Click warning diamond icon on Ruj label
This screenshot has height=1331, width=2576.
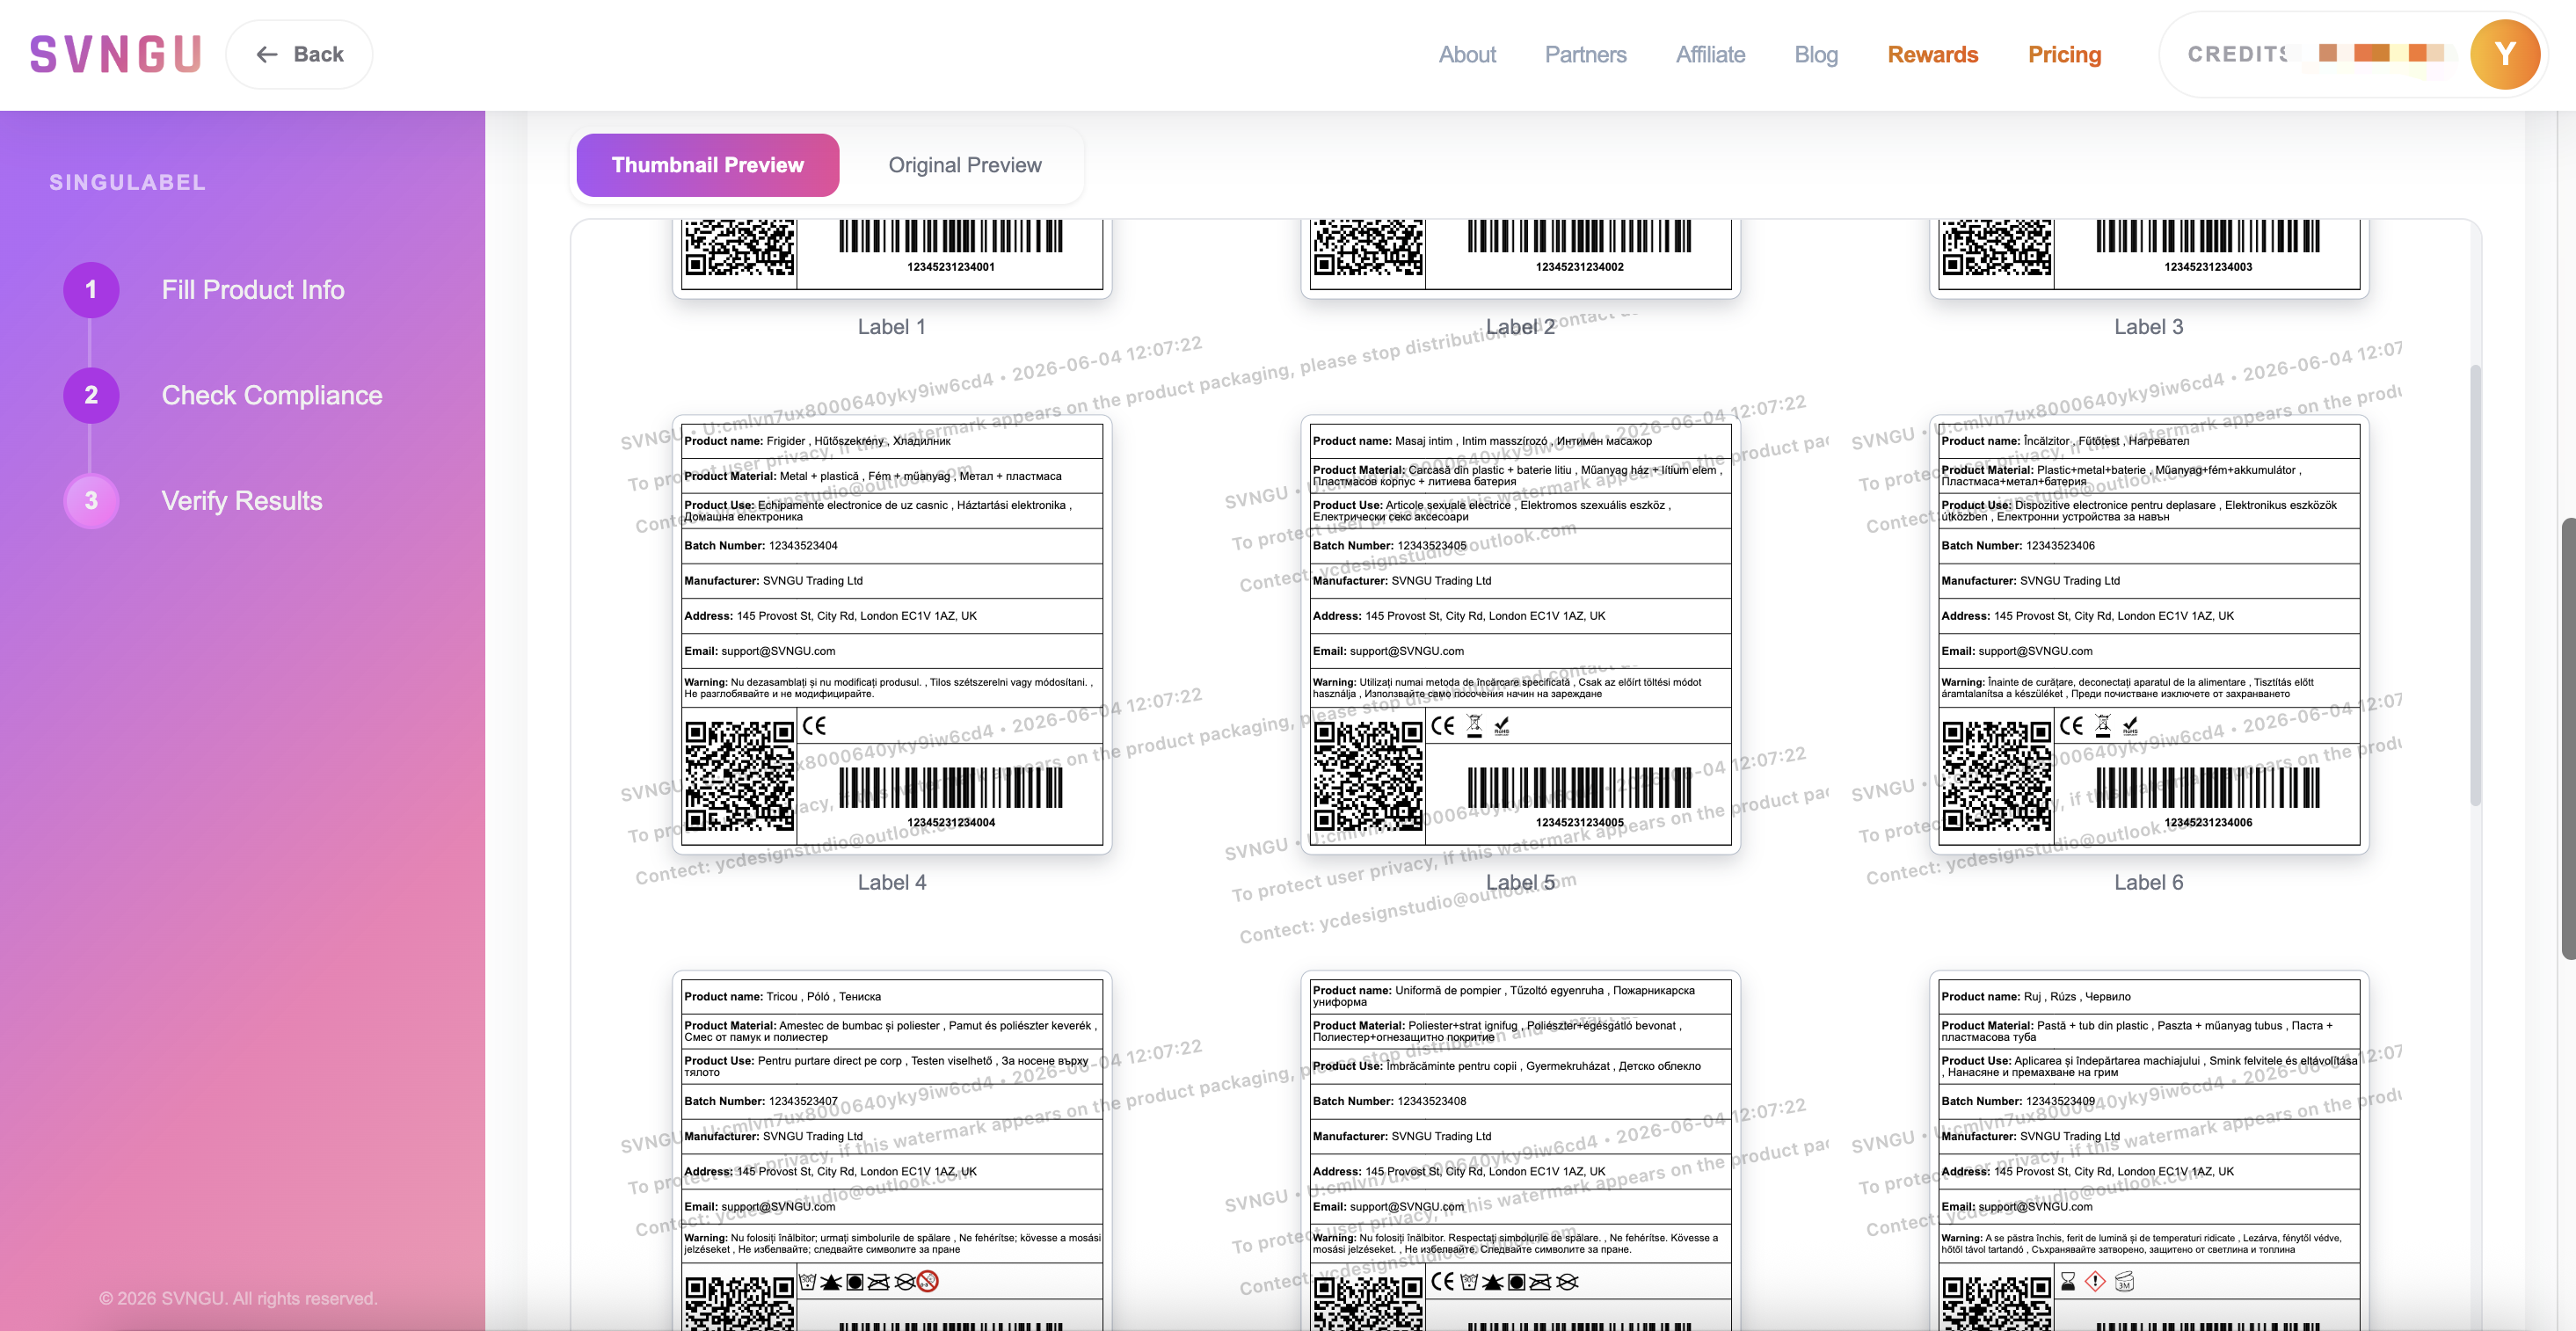2096,1281
